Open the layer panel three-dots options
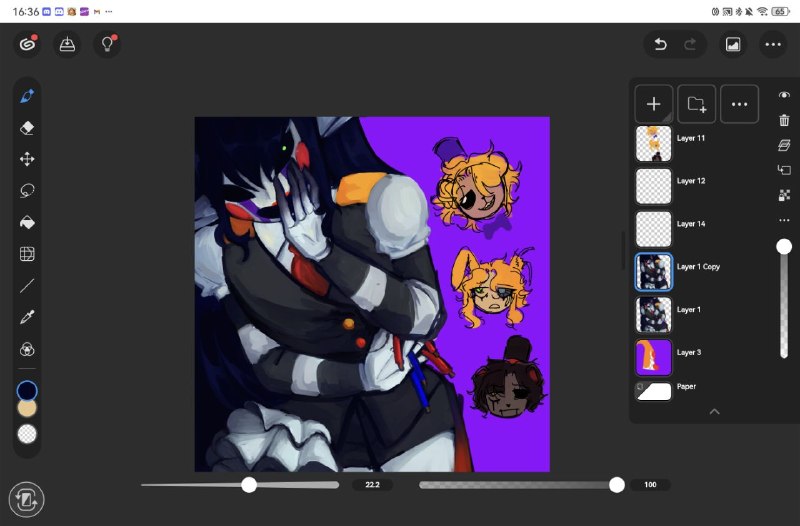Image resolution: width=800 pixels, height=526 pixels. point(739,104)
